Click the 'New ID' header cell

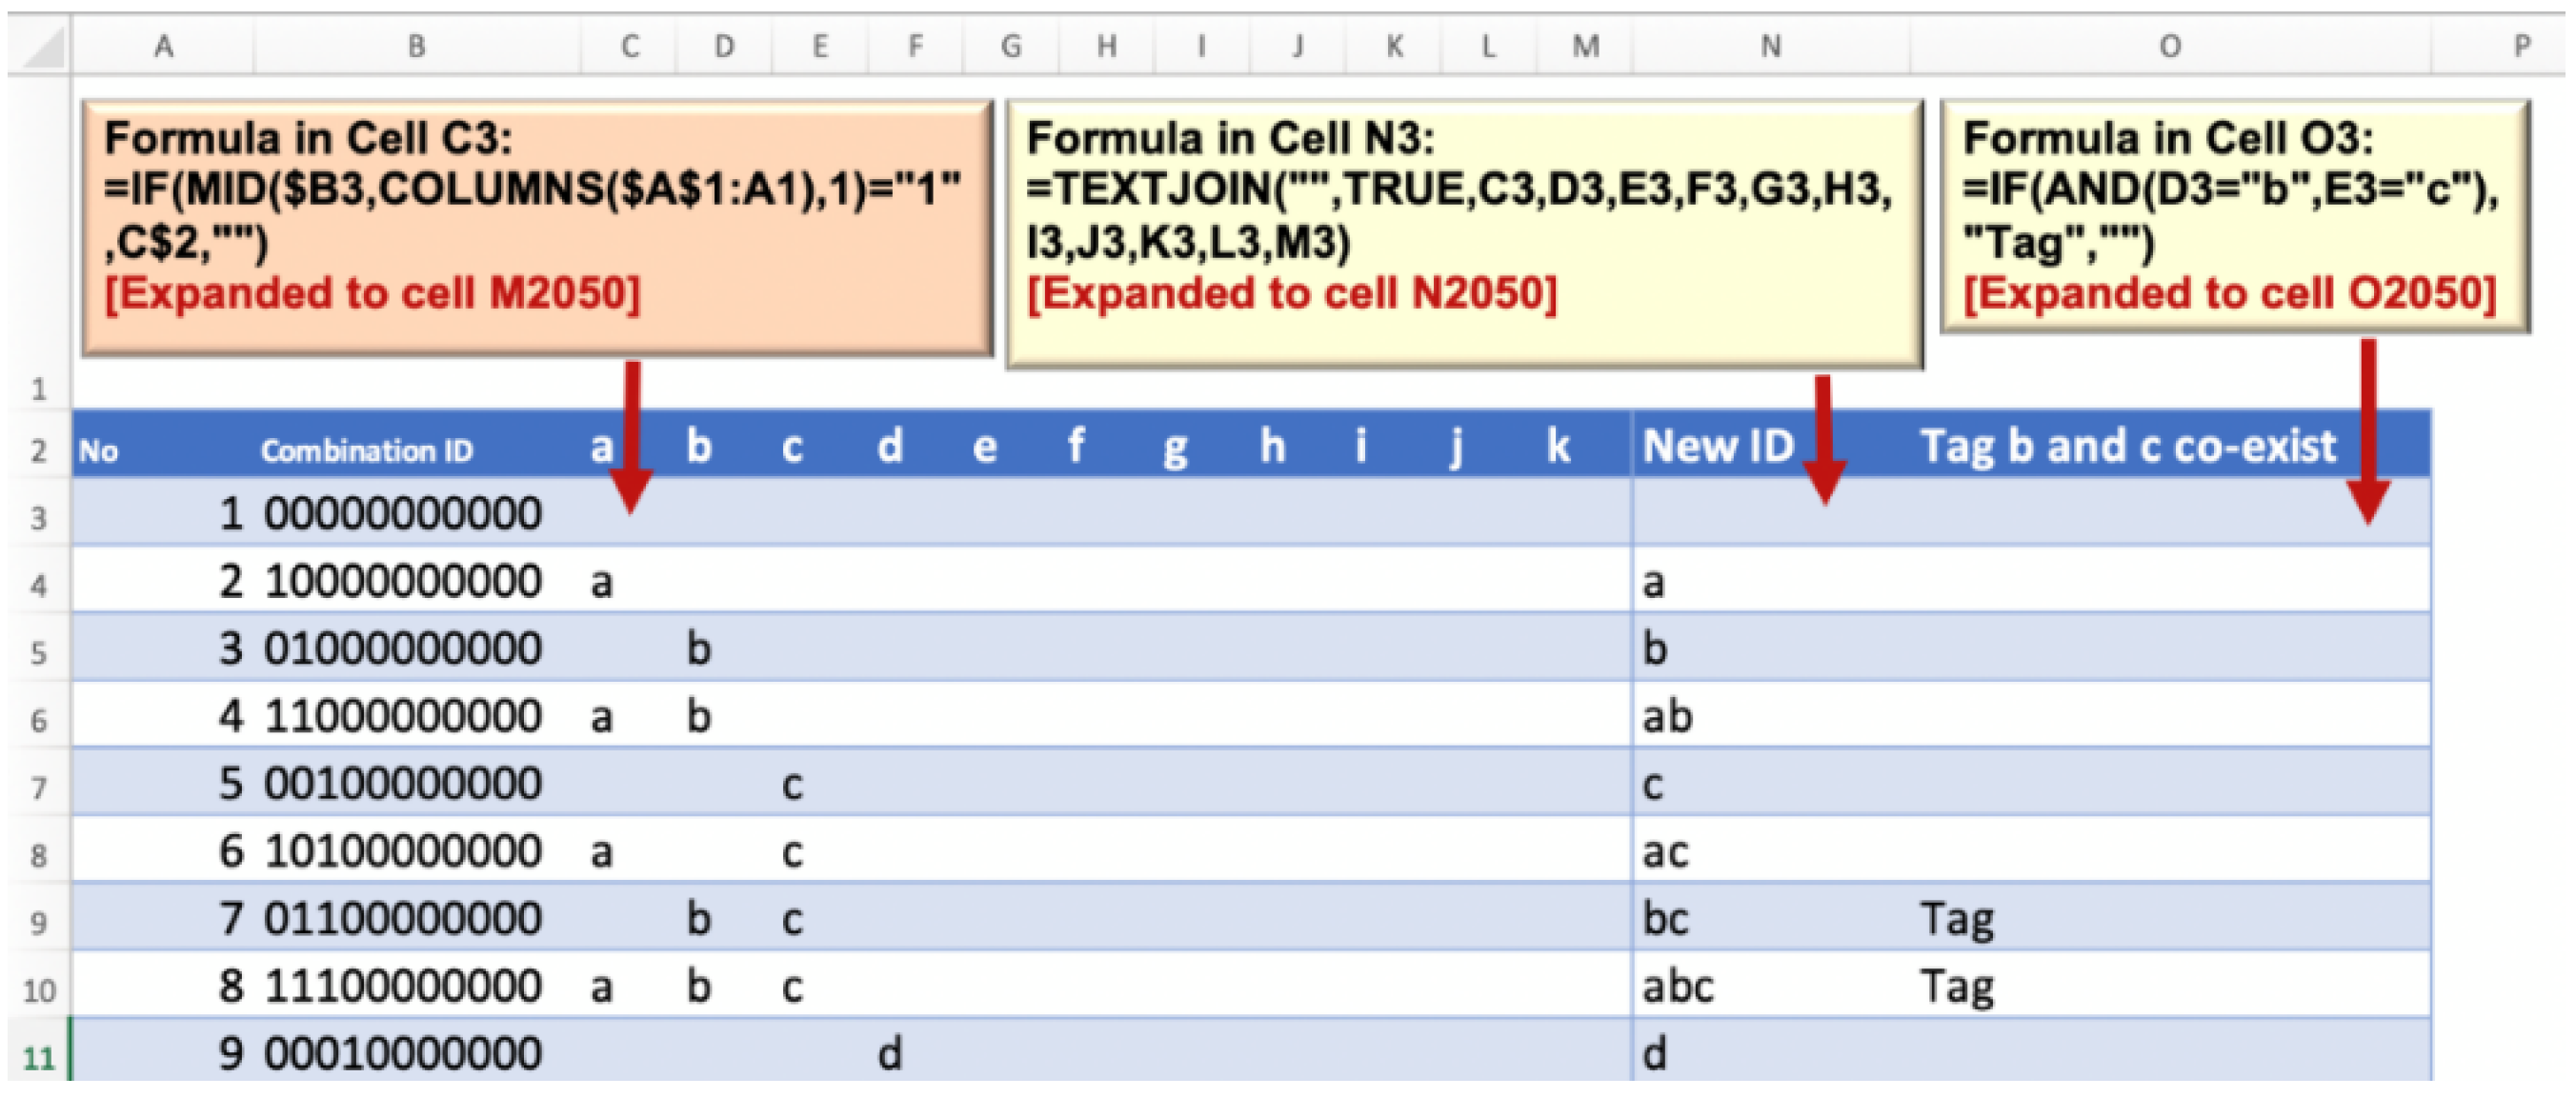click(x=1718, y=446)
